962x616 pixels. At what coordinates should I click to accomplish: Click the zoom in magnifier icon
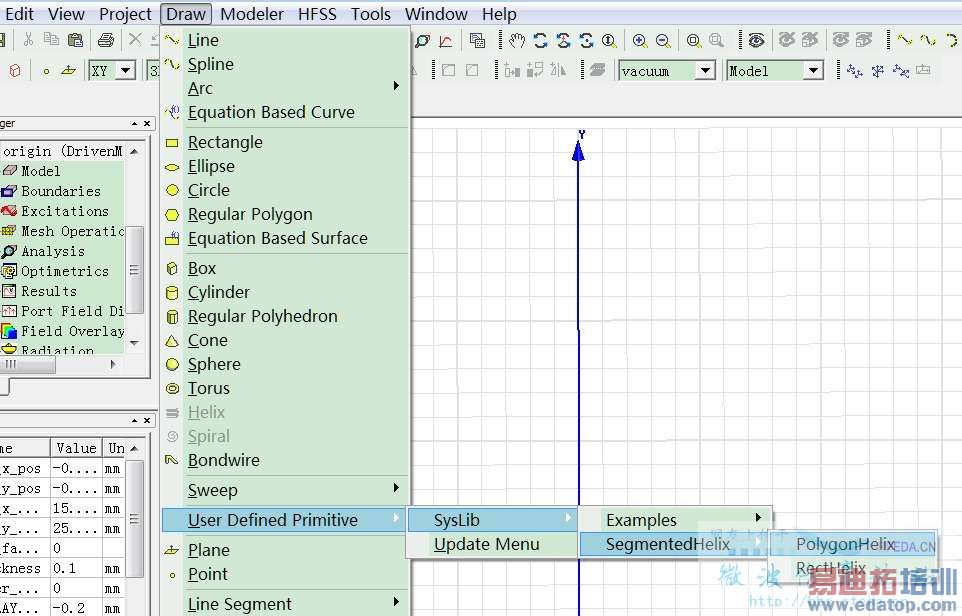tap(640, 40)
